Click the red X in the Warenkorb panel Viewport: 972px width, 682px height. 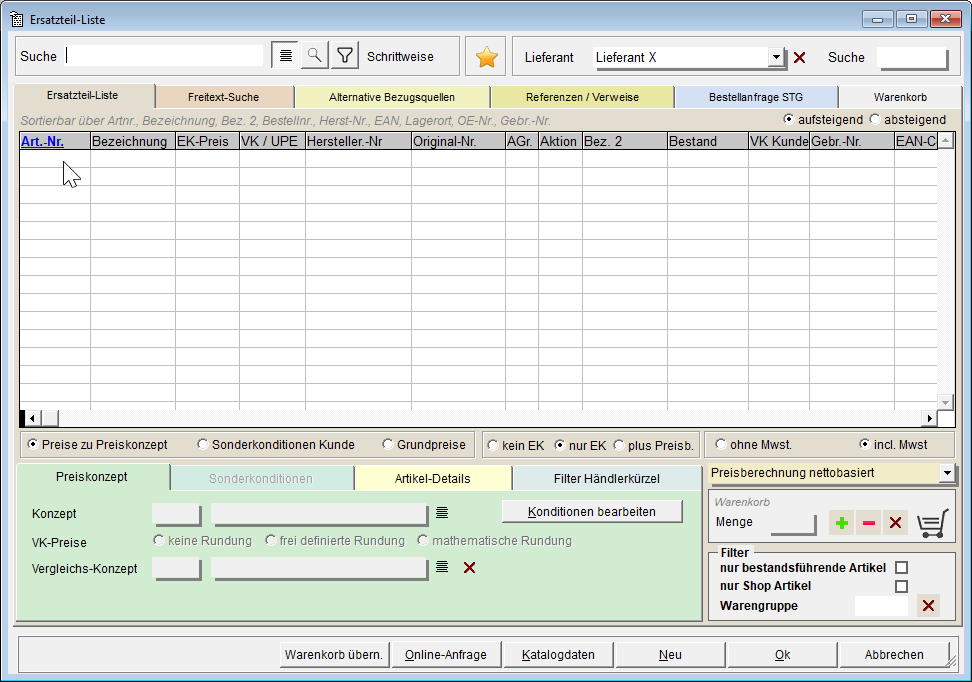[895, 523]
